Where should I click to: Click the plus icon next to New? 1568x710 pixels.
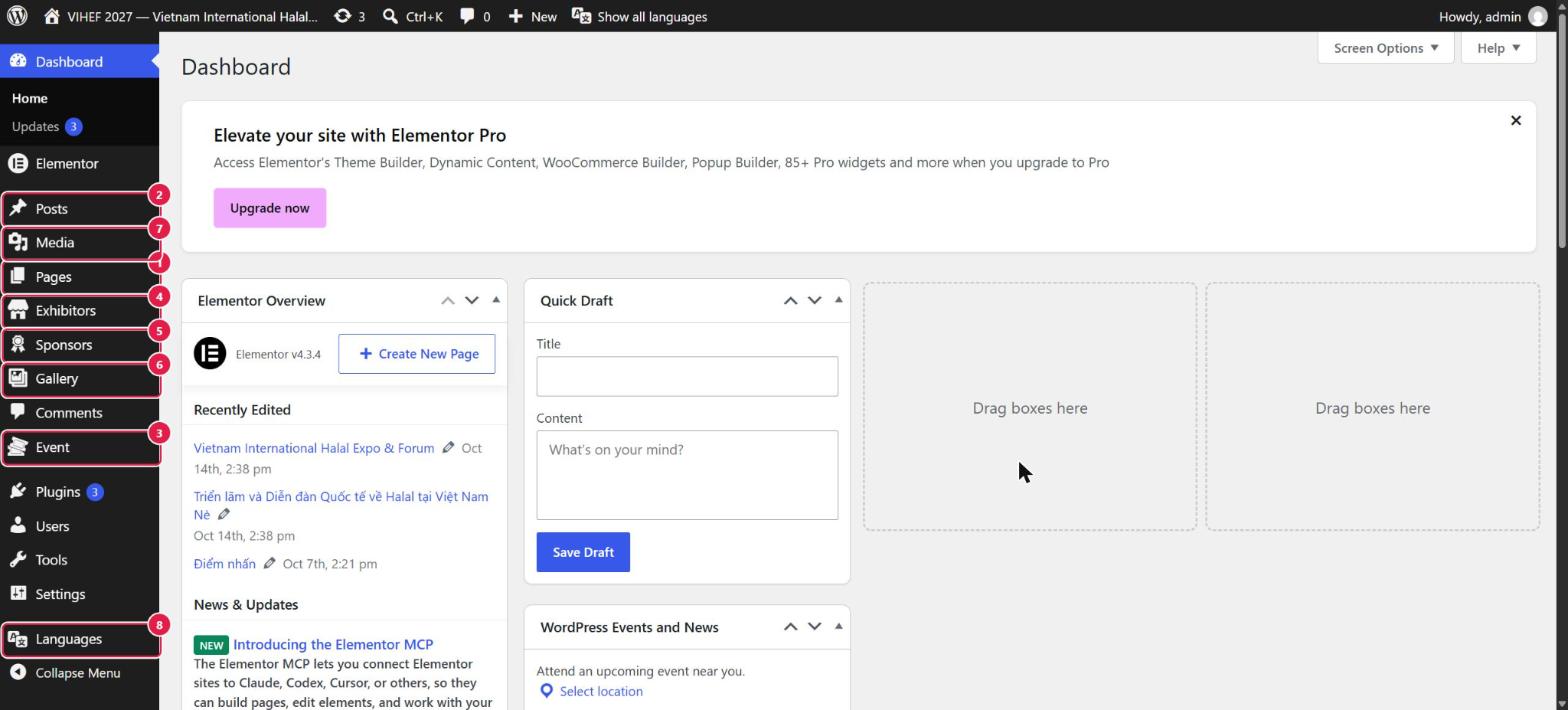515,16
